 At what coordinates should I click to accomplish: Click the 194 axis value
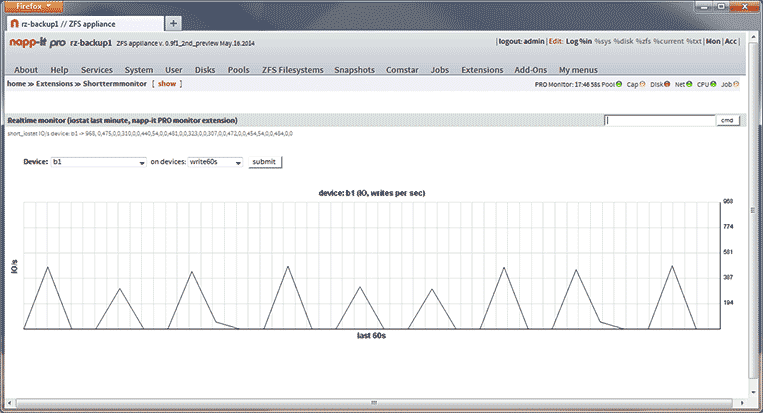pos(728,303)
